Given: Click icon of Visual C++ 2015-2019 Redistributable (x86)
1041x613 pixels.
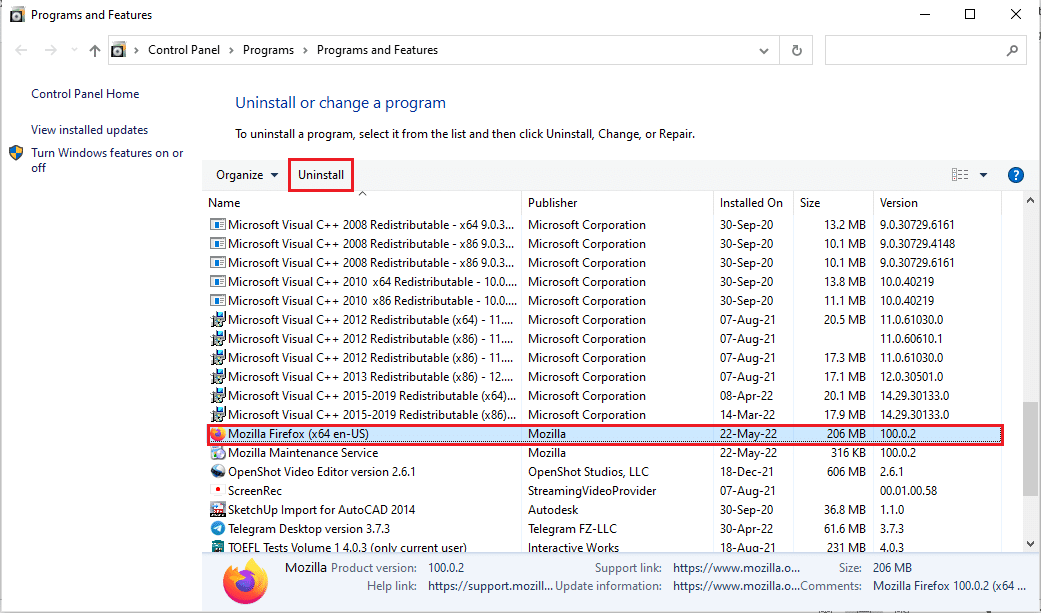Looking at the screenshot, I should (217, 414).
